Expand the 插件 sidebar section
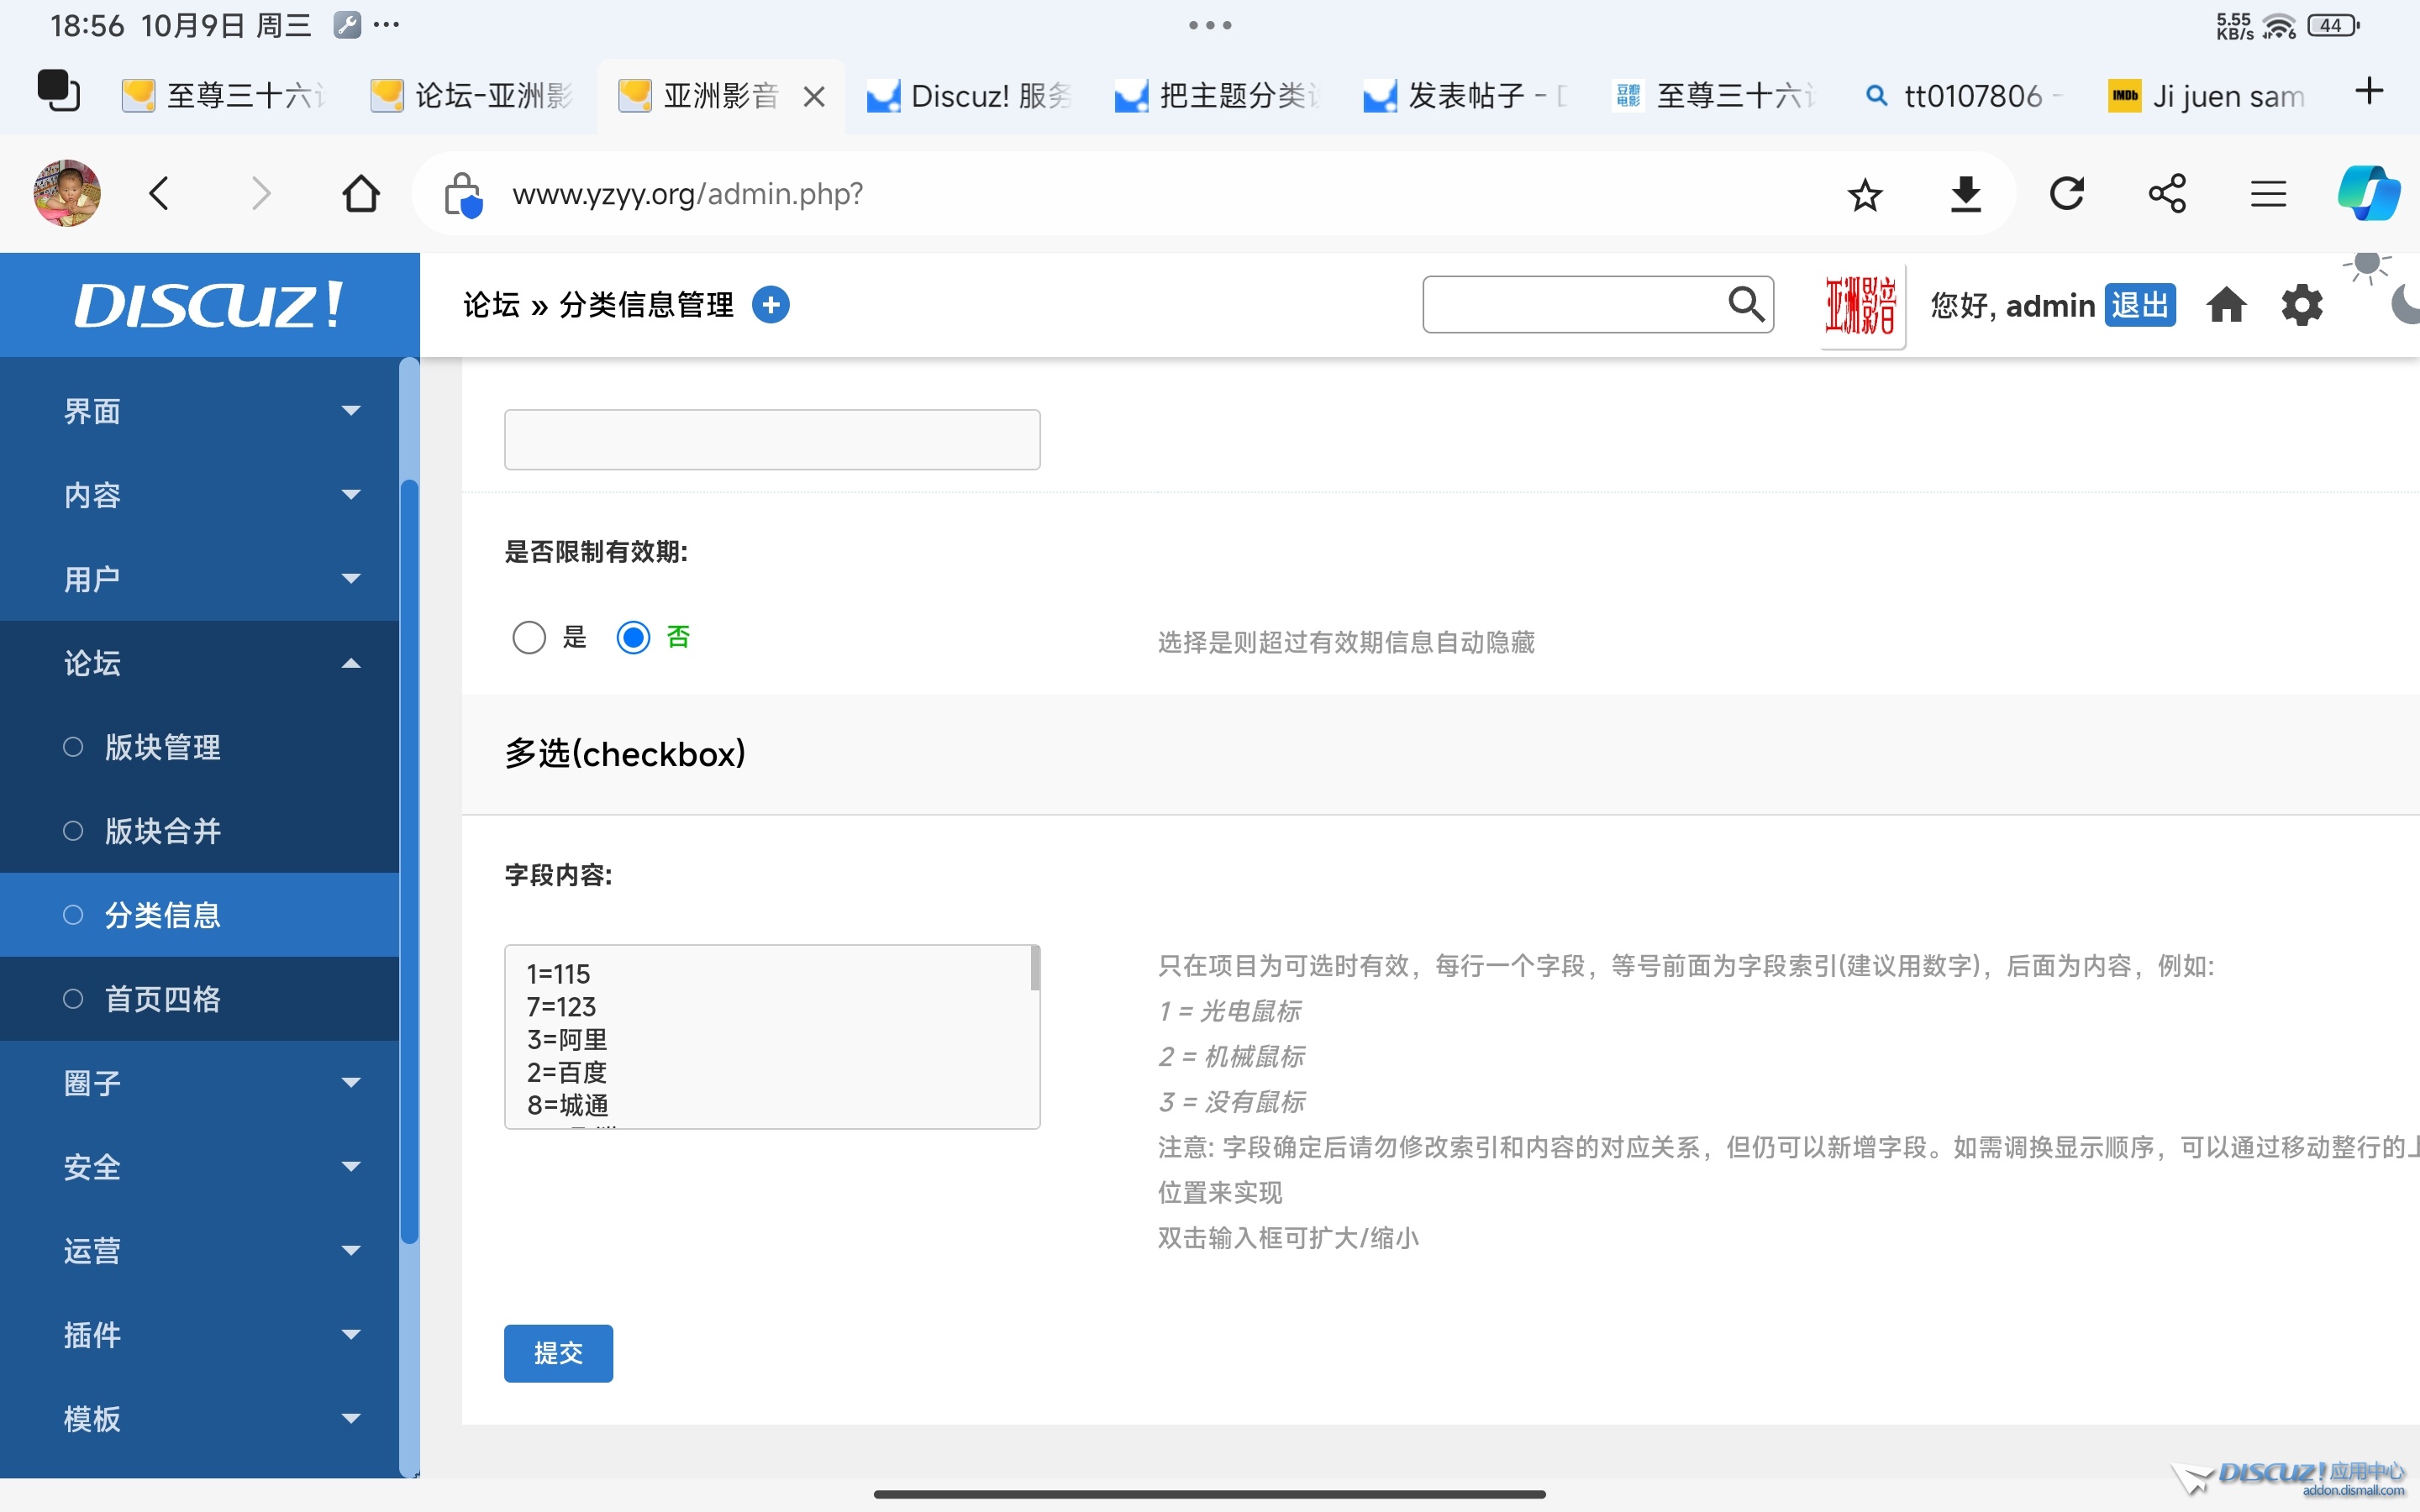Viewport: 2420px width, 1512px height. click(200, 1335)
